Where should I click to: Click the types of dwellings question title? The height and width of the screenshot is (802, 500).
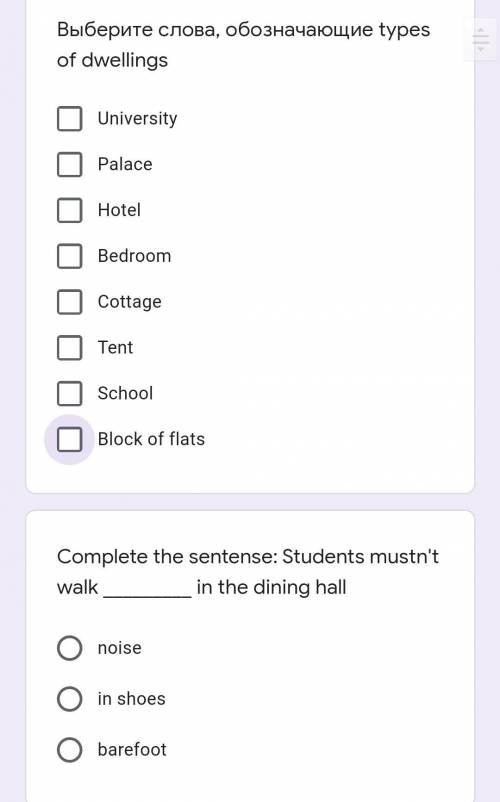click(x=243, y=45)
